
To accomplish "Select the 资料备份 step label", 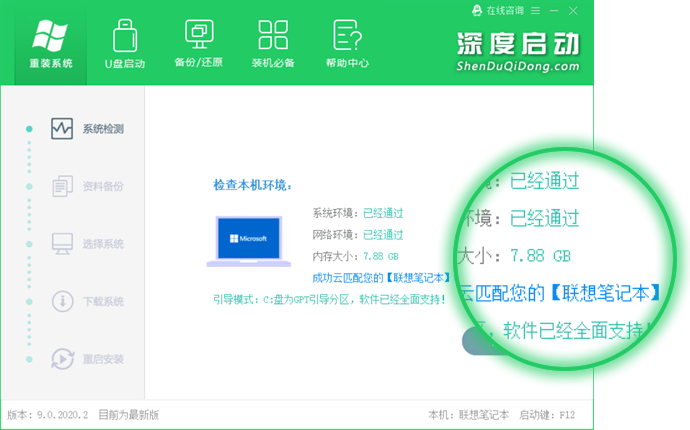I will coord(103,187).
